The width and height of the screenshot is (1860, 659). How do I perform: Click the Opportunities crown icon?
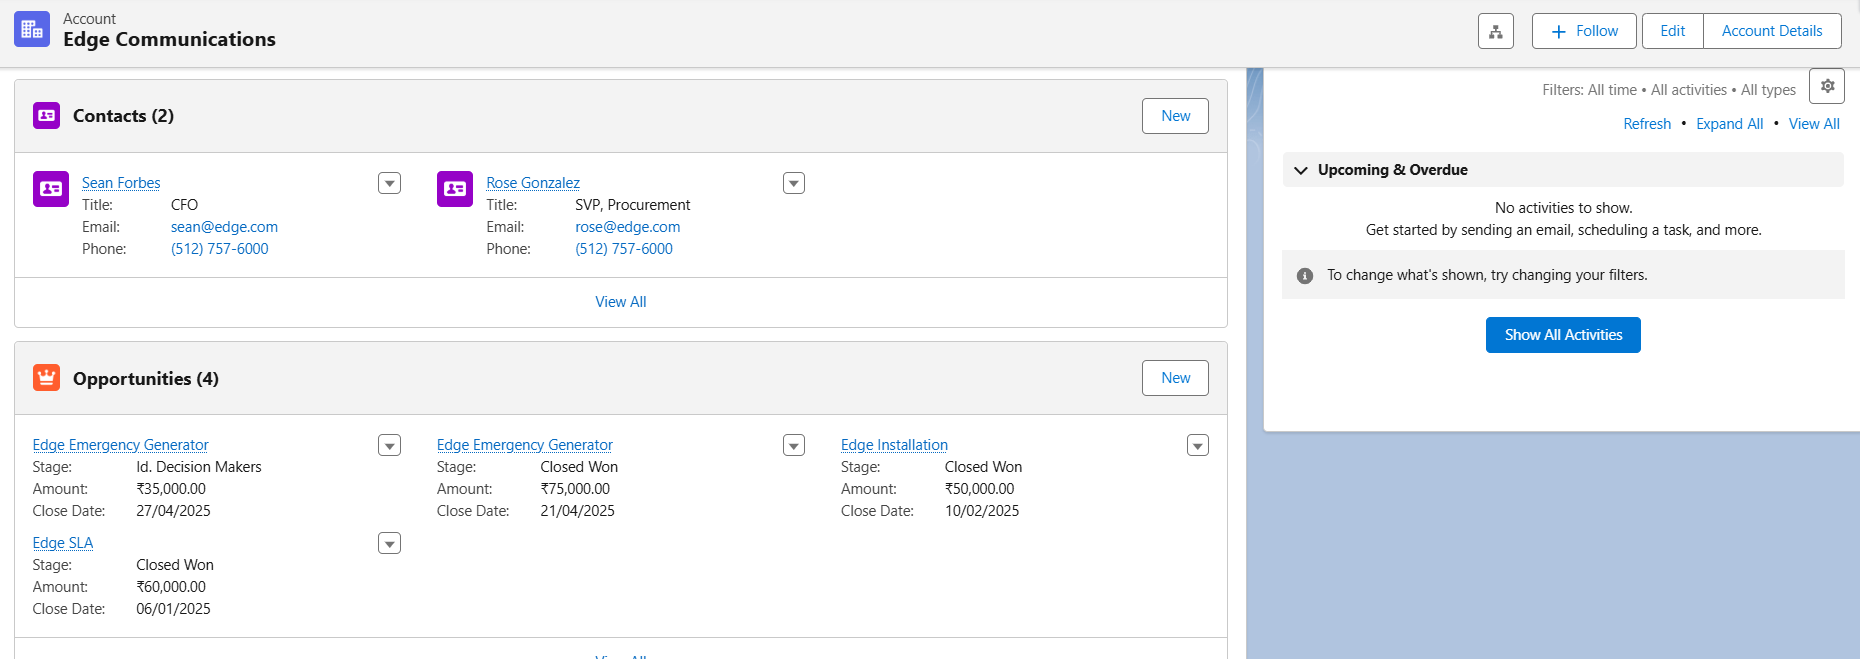pyautogui.click(x=46, y=378)
